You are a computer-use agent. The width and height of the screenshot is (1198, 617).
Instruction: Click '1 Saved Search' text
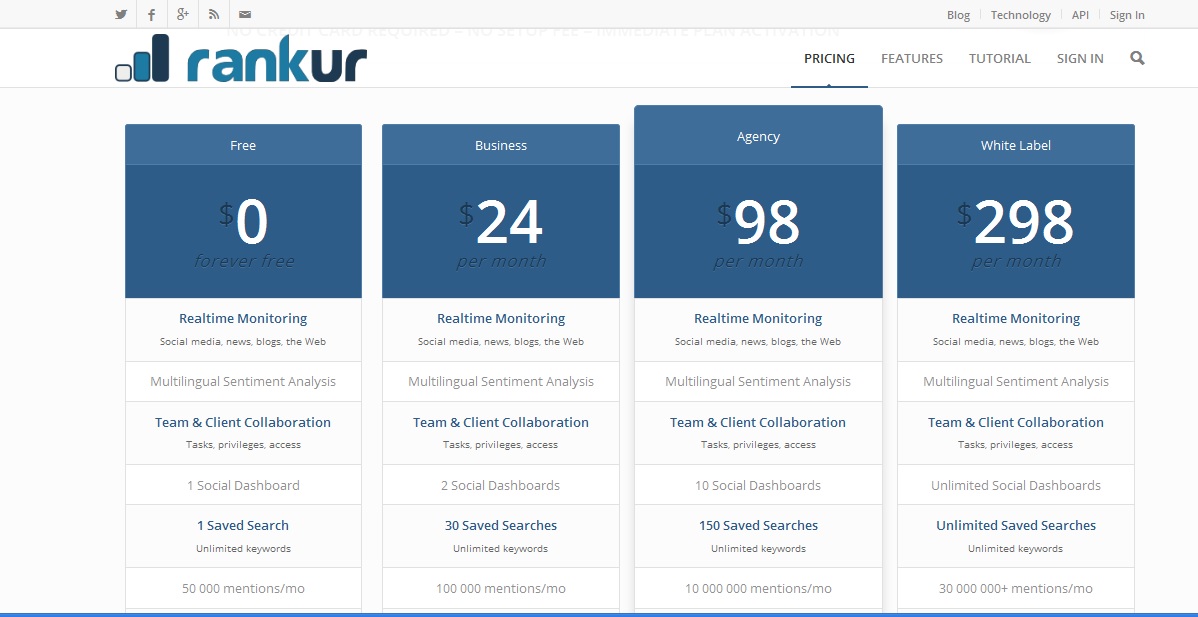[x=243, y=525]
